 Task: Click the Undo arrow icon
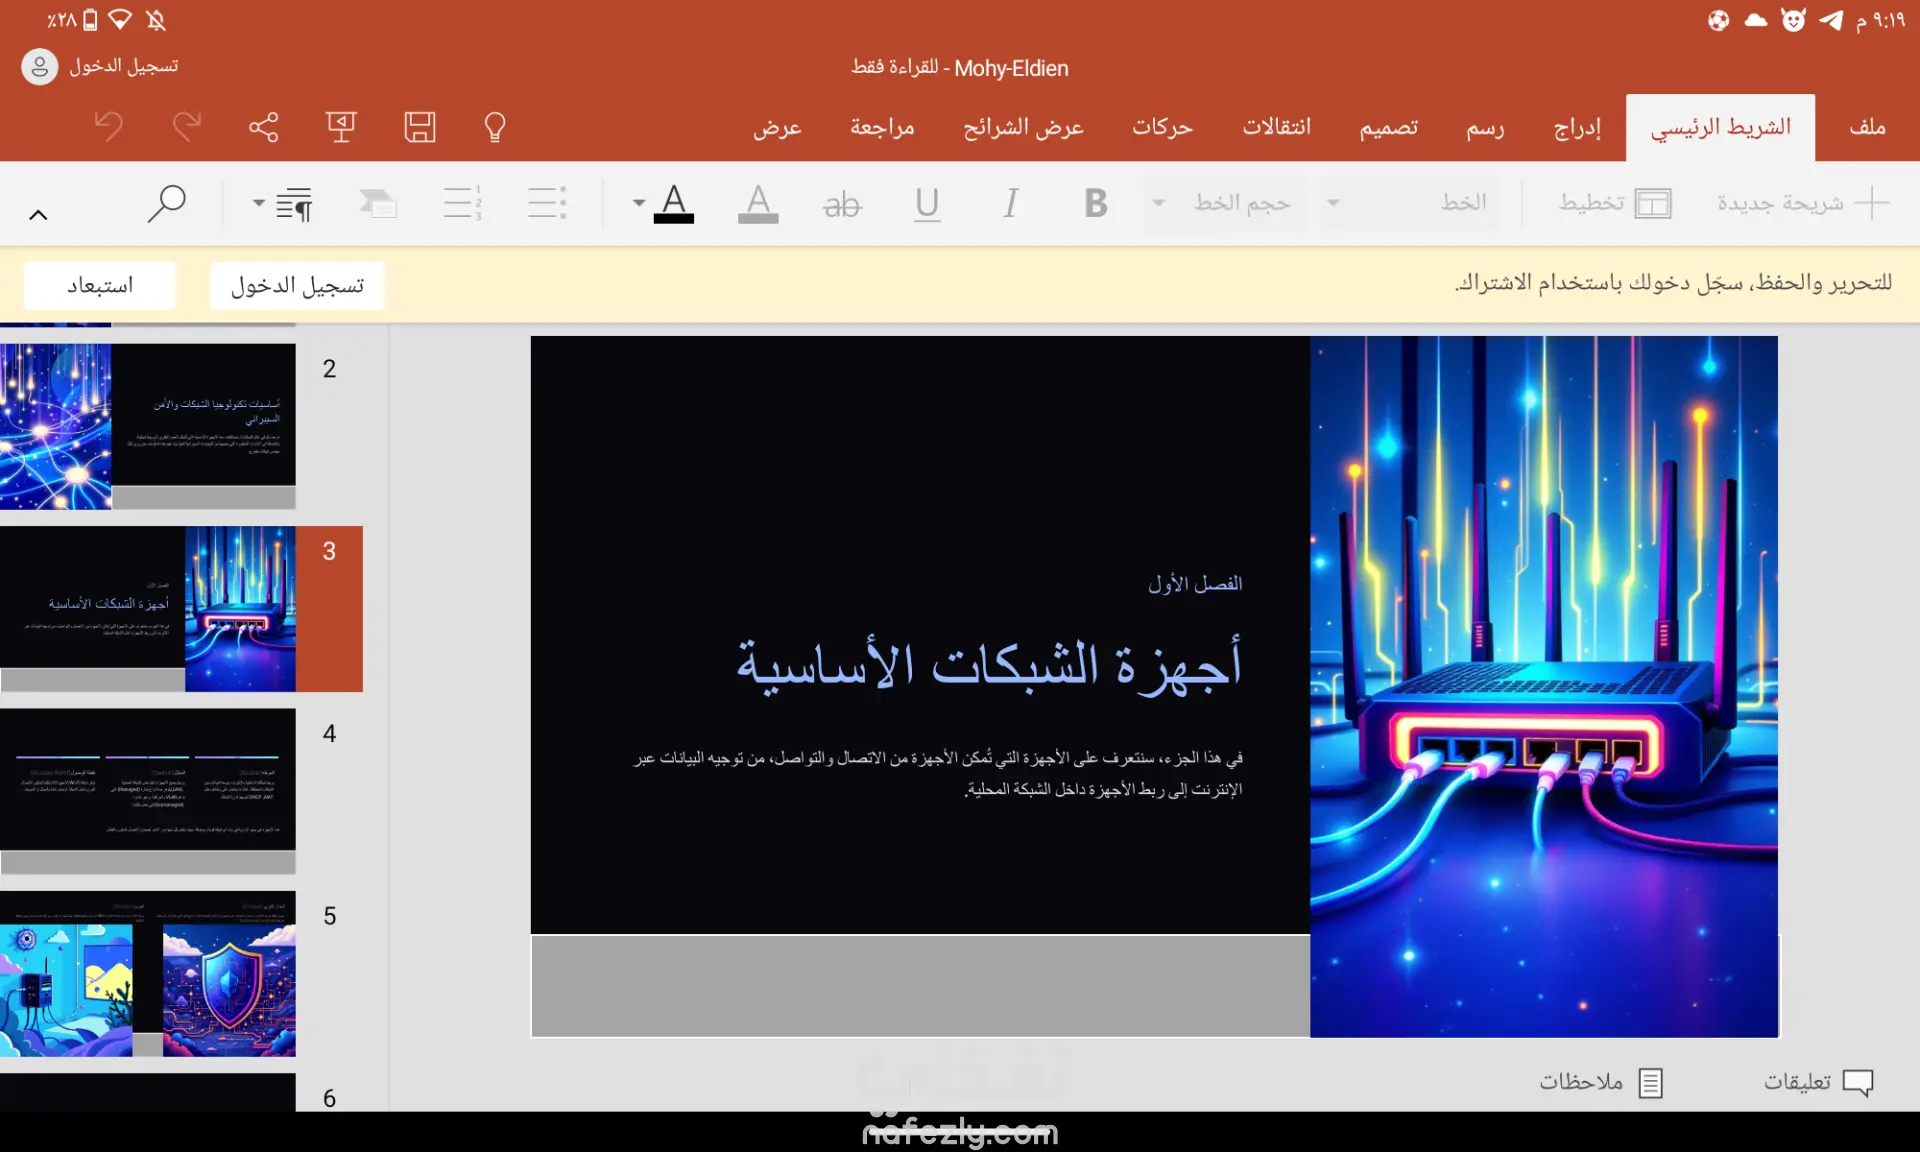click(109, 127)
